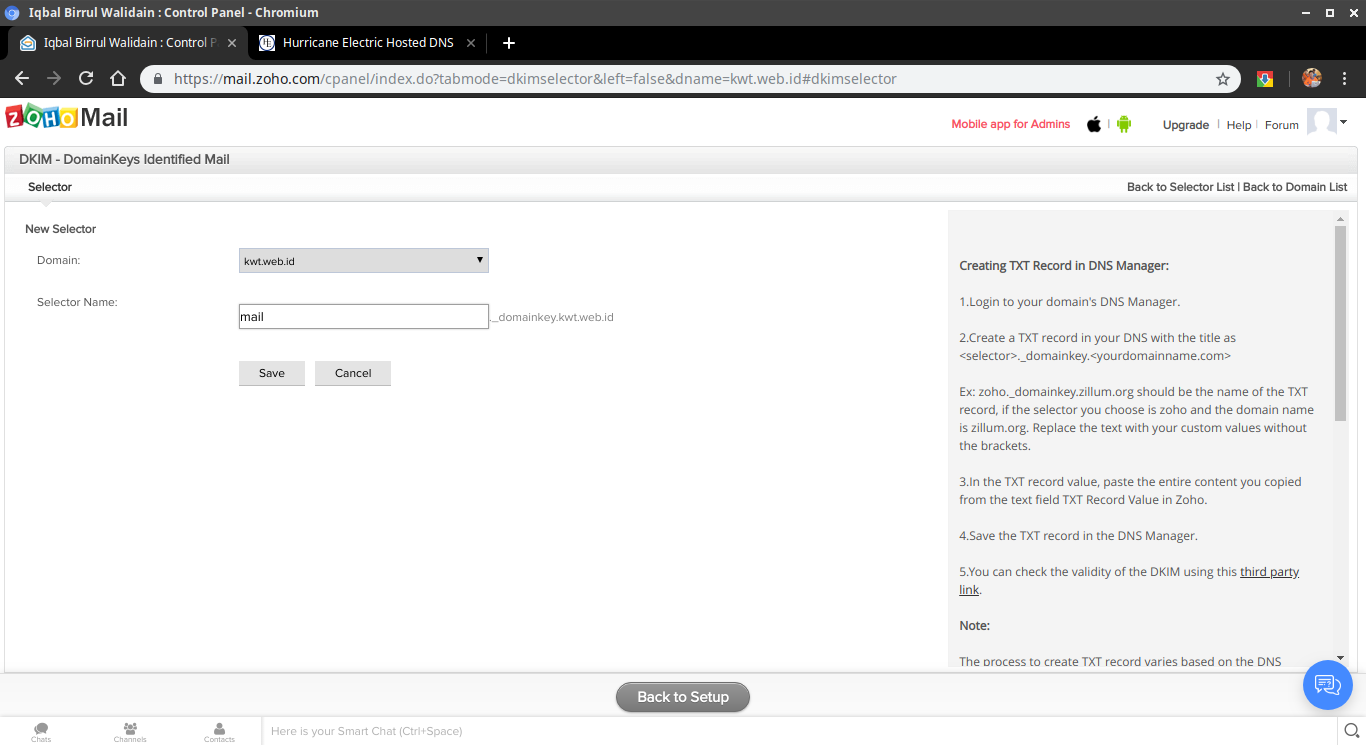This screenshot has height=745, width=1366.
Task: Reload the page in browser
Action: [x=86, y=79]
